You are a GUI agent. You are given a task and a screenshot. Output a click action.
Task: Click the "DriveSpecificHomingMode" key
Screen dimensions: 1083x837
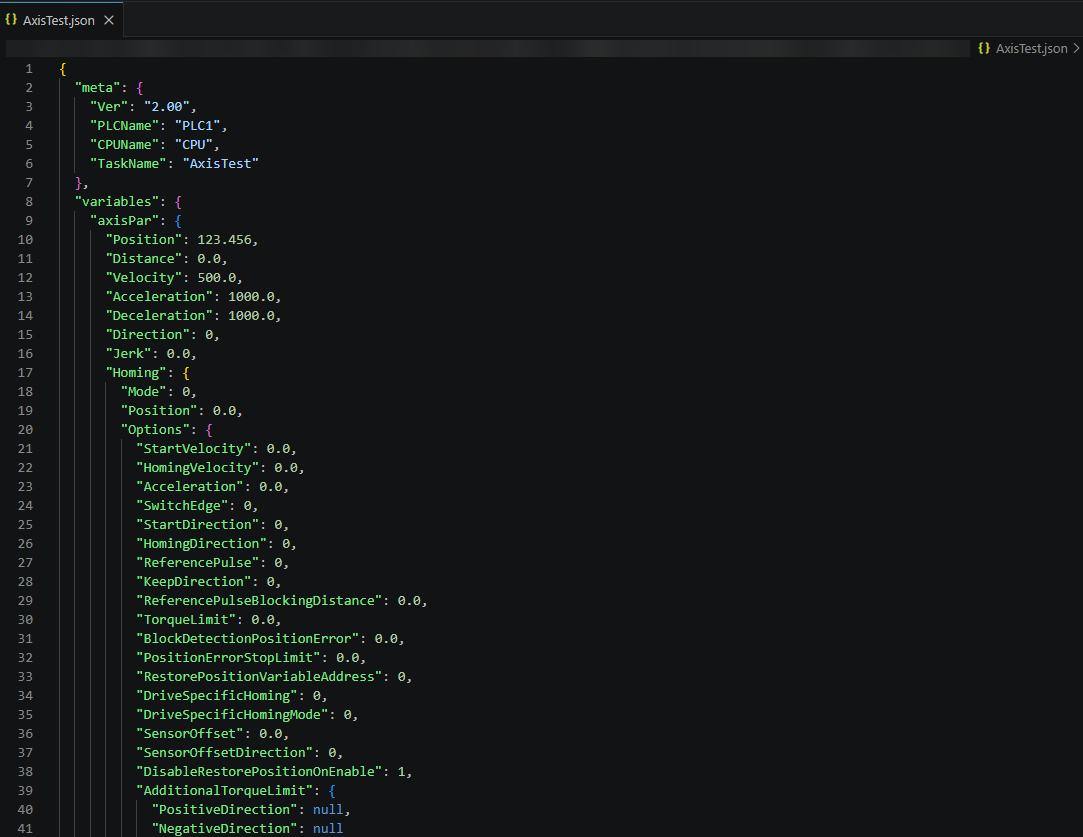pyautogui.click(x=232, y=714)
